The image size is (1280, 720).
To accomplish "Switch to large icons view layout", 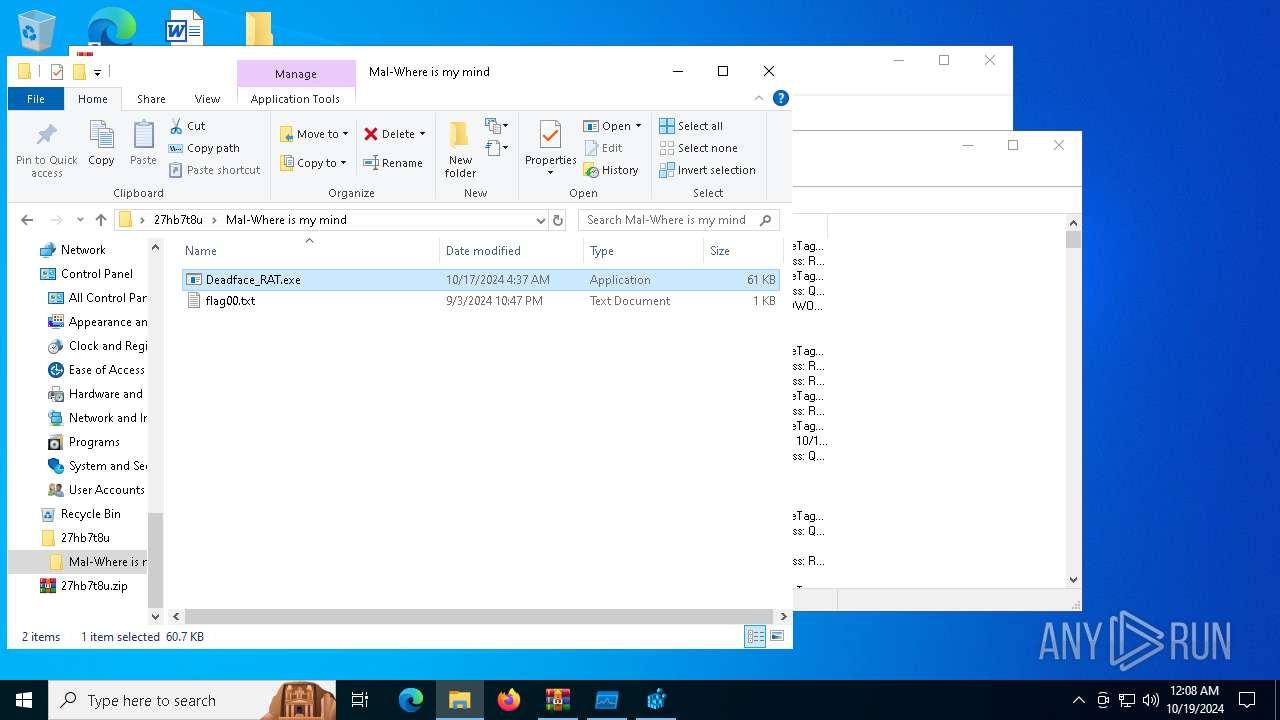I will coord(777,636).
